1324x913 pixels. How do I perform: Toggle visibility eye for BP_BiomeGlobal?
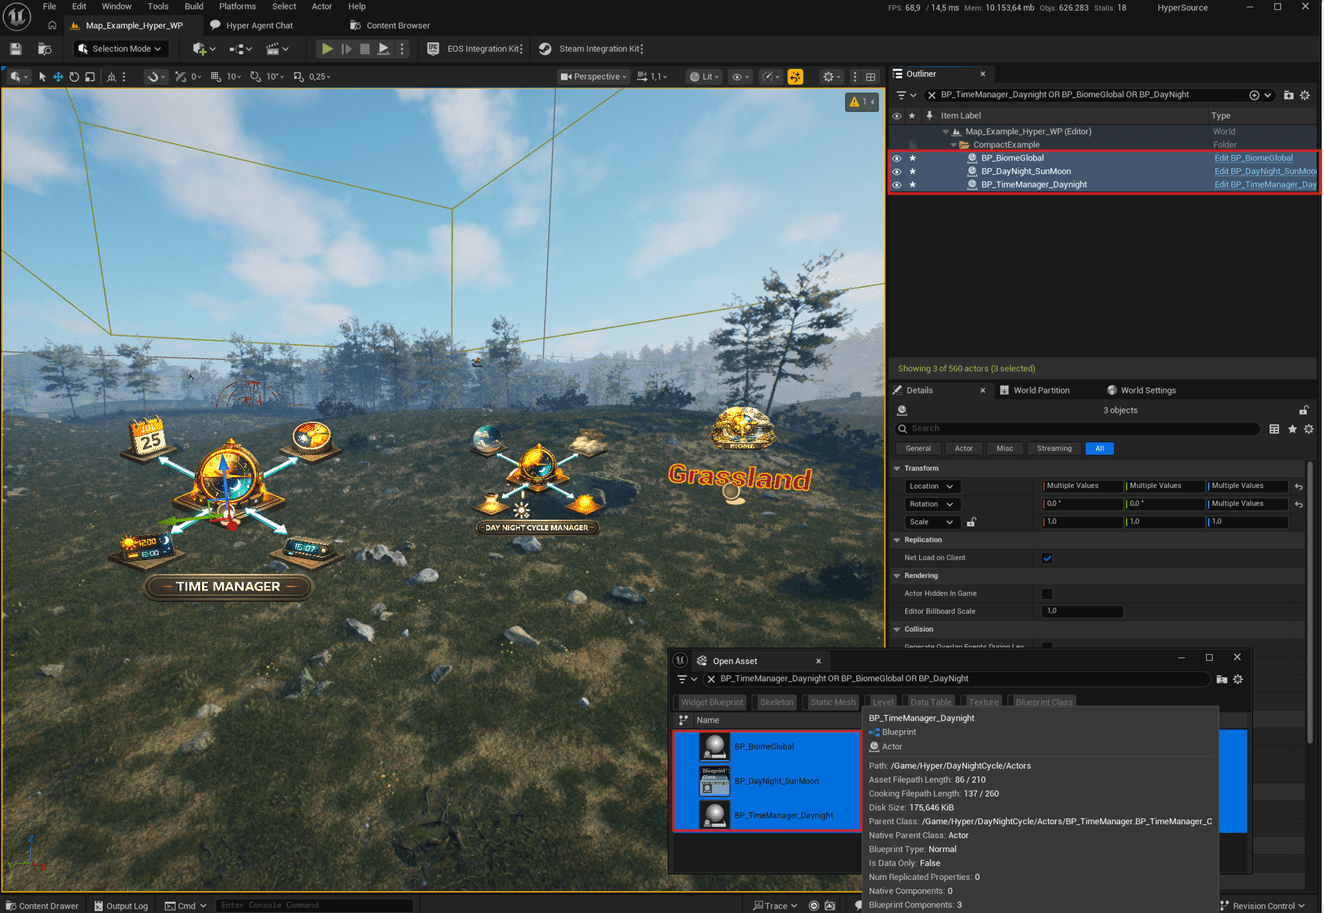[896, 158]
